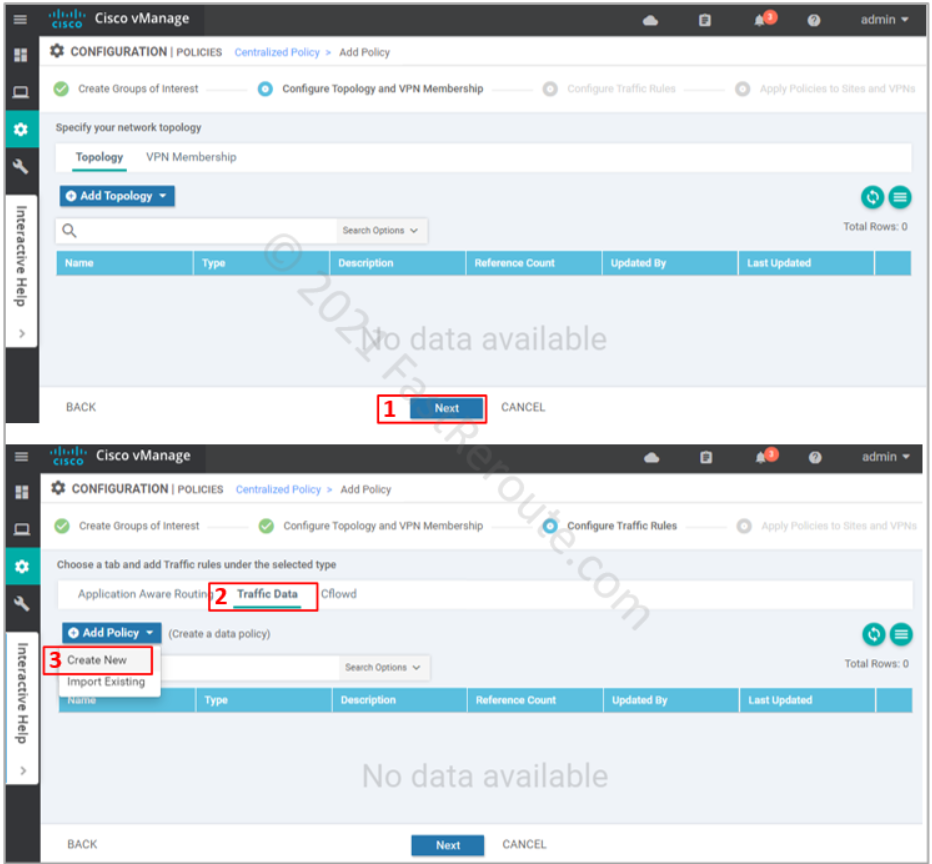Click the hamburger menu icon in top header
The height and width of the screenshot is (864, 932).
click(x=21, y=19)
